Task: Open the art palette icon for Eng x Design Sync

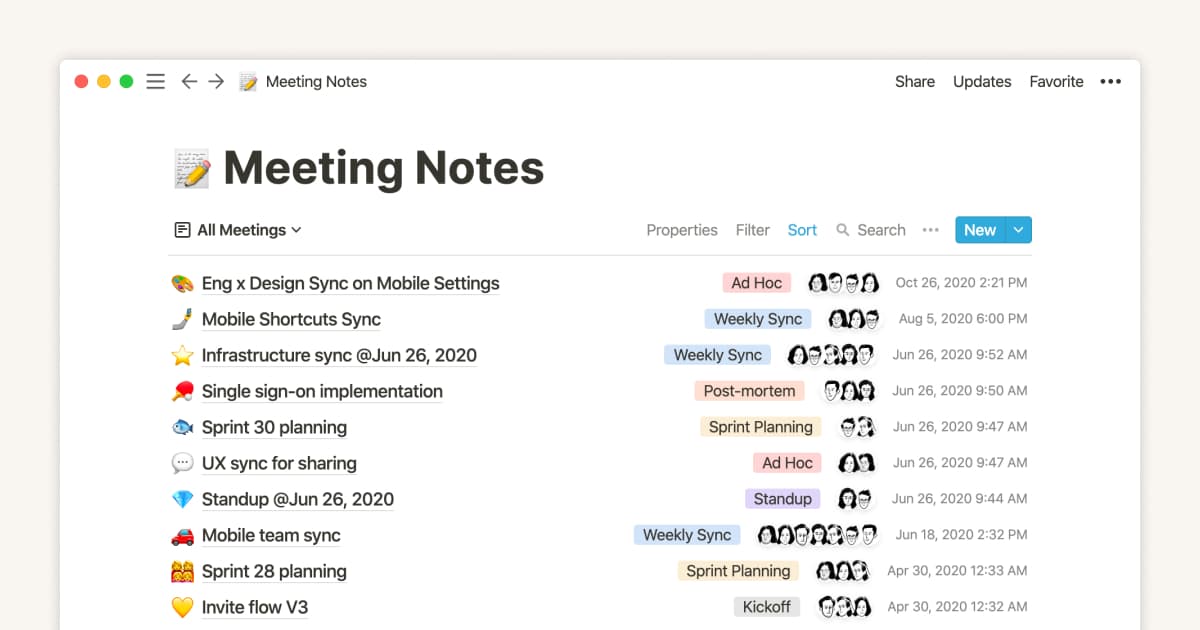Action: [x=181, y=283]
